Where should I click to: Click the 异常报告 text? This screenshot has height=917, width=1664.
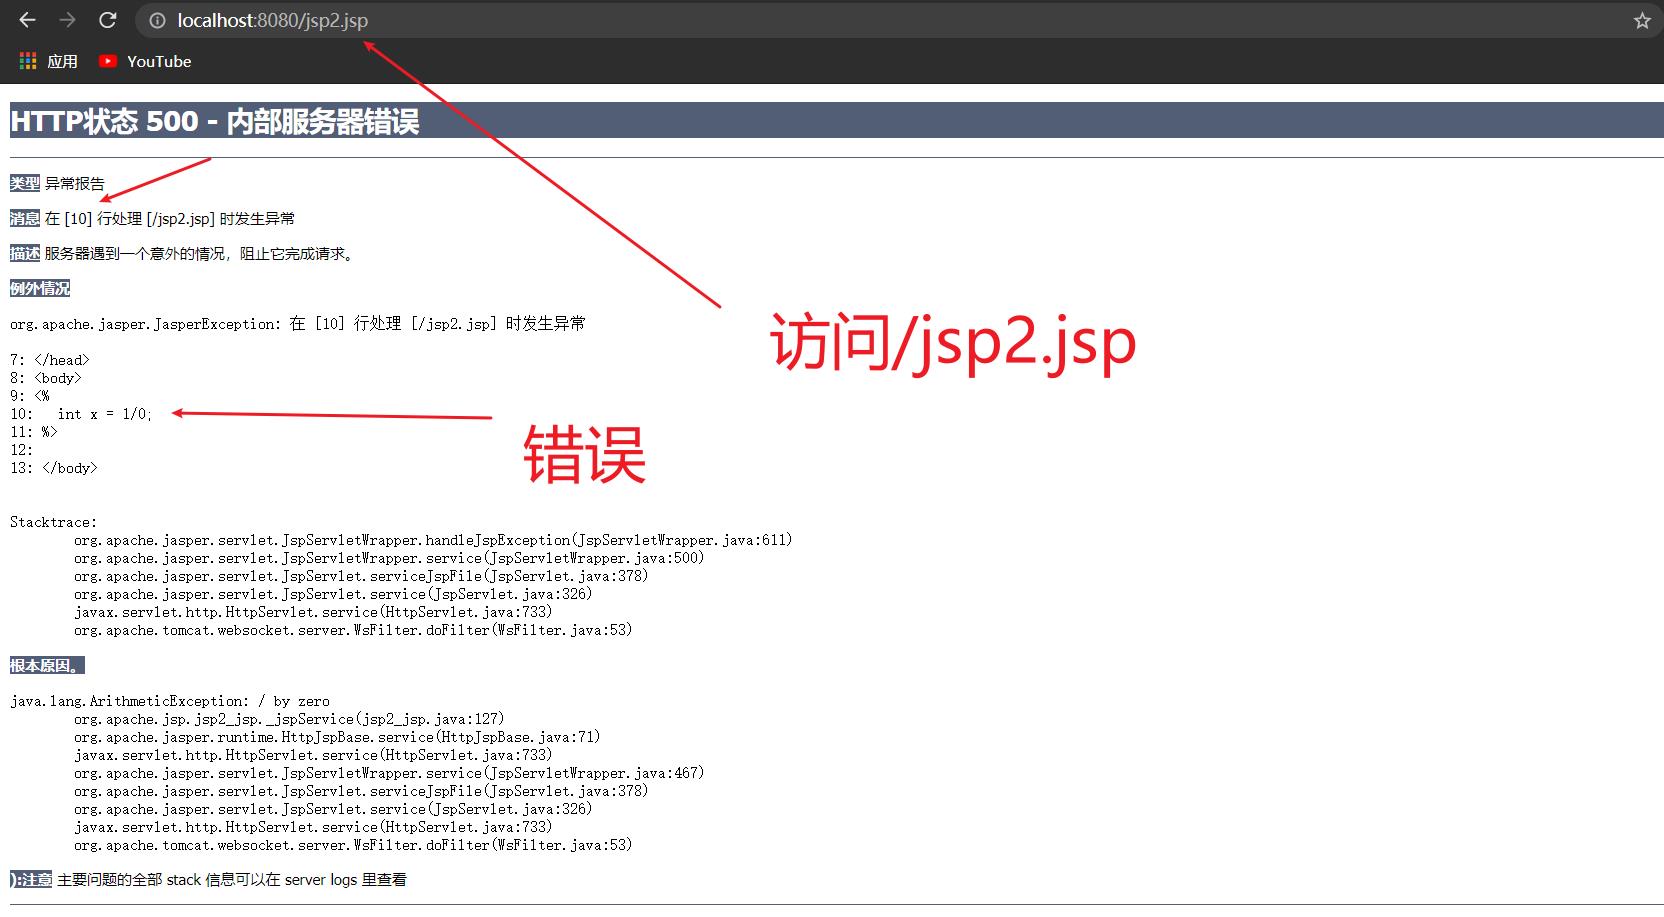point(75,183)
